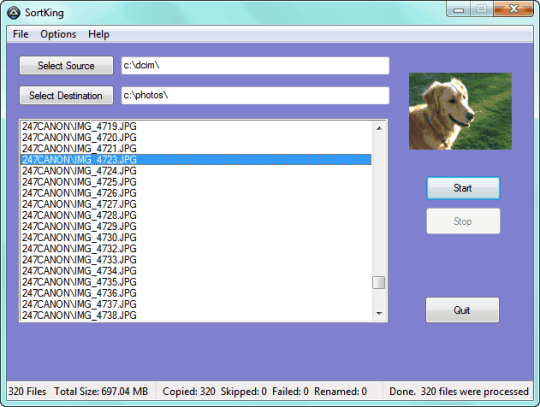Open the Options menu
The image size is (540, 407).
click(58, 34)
